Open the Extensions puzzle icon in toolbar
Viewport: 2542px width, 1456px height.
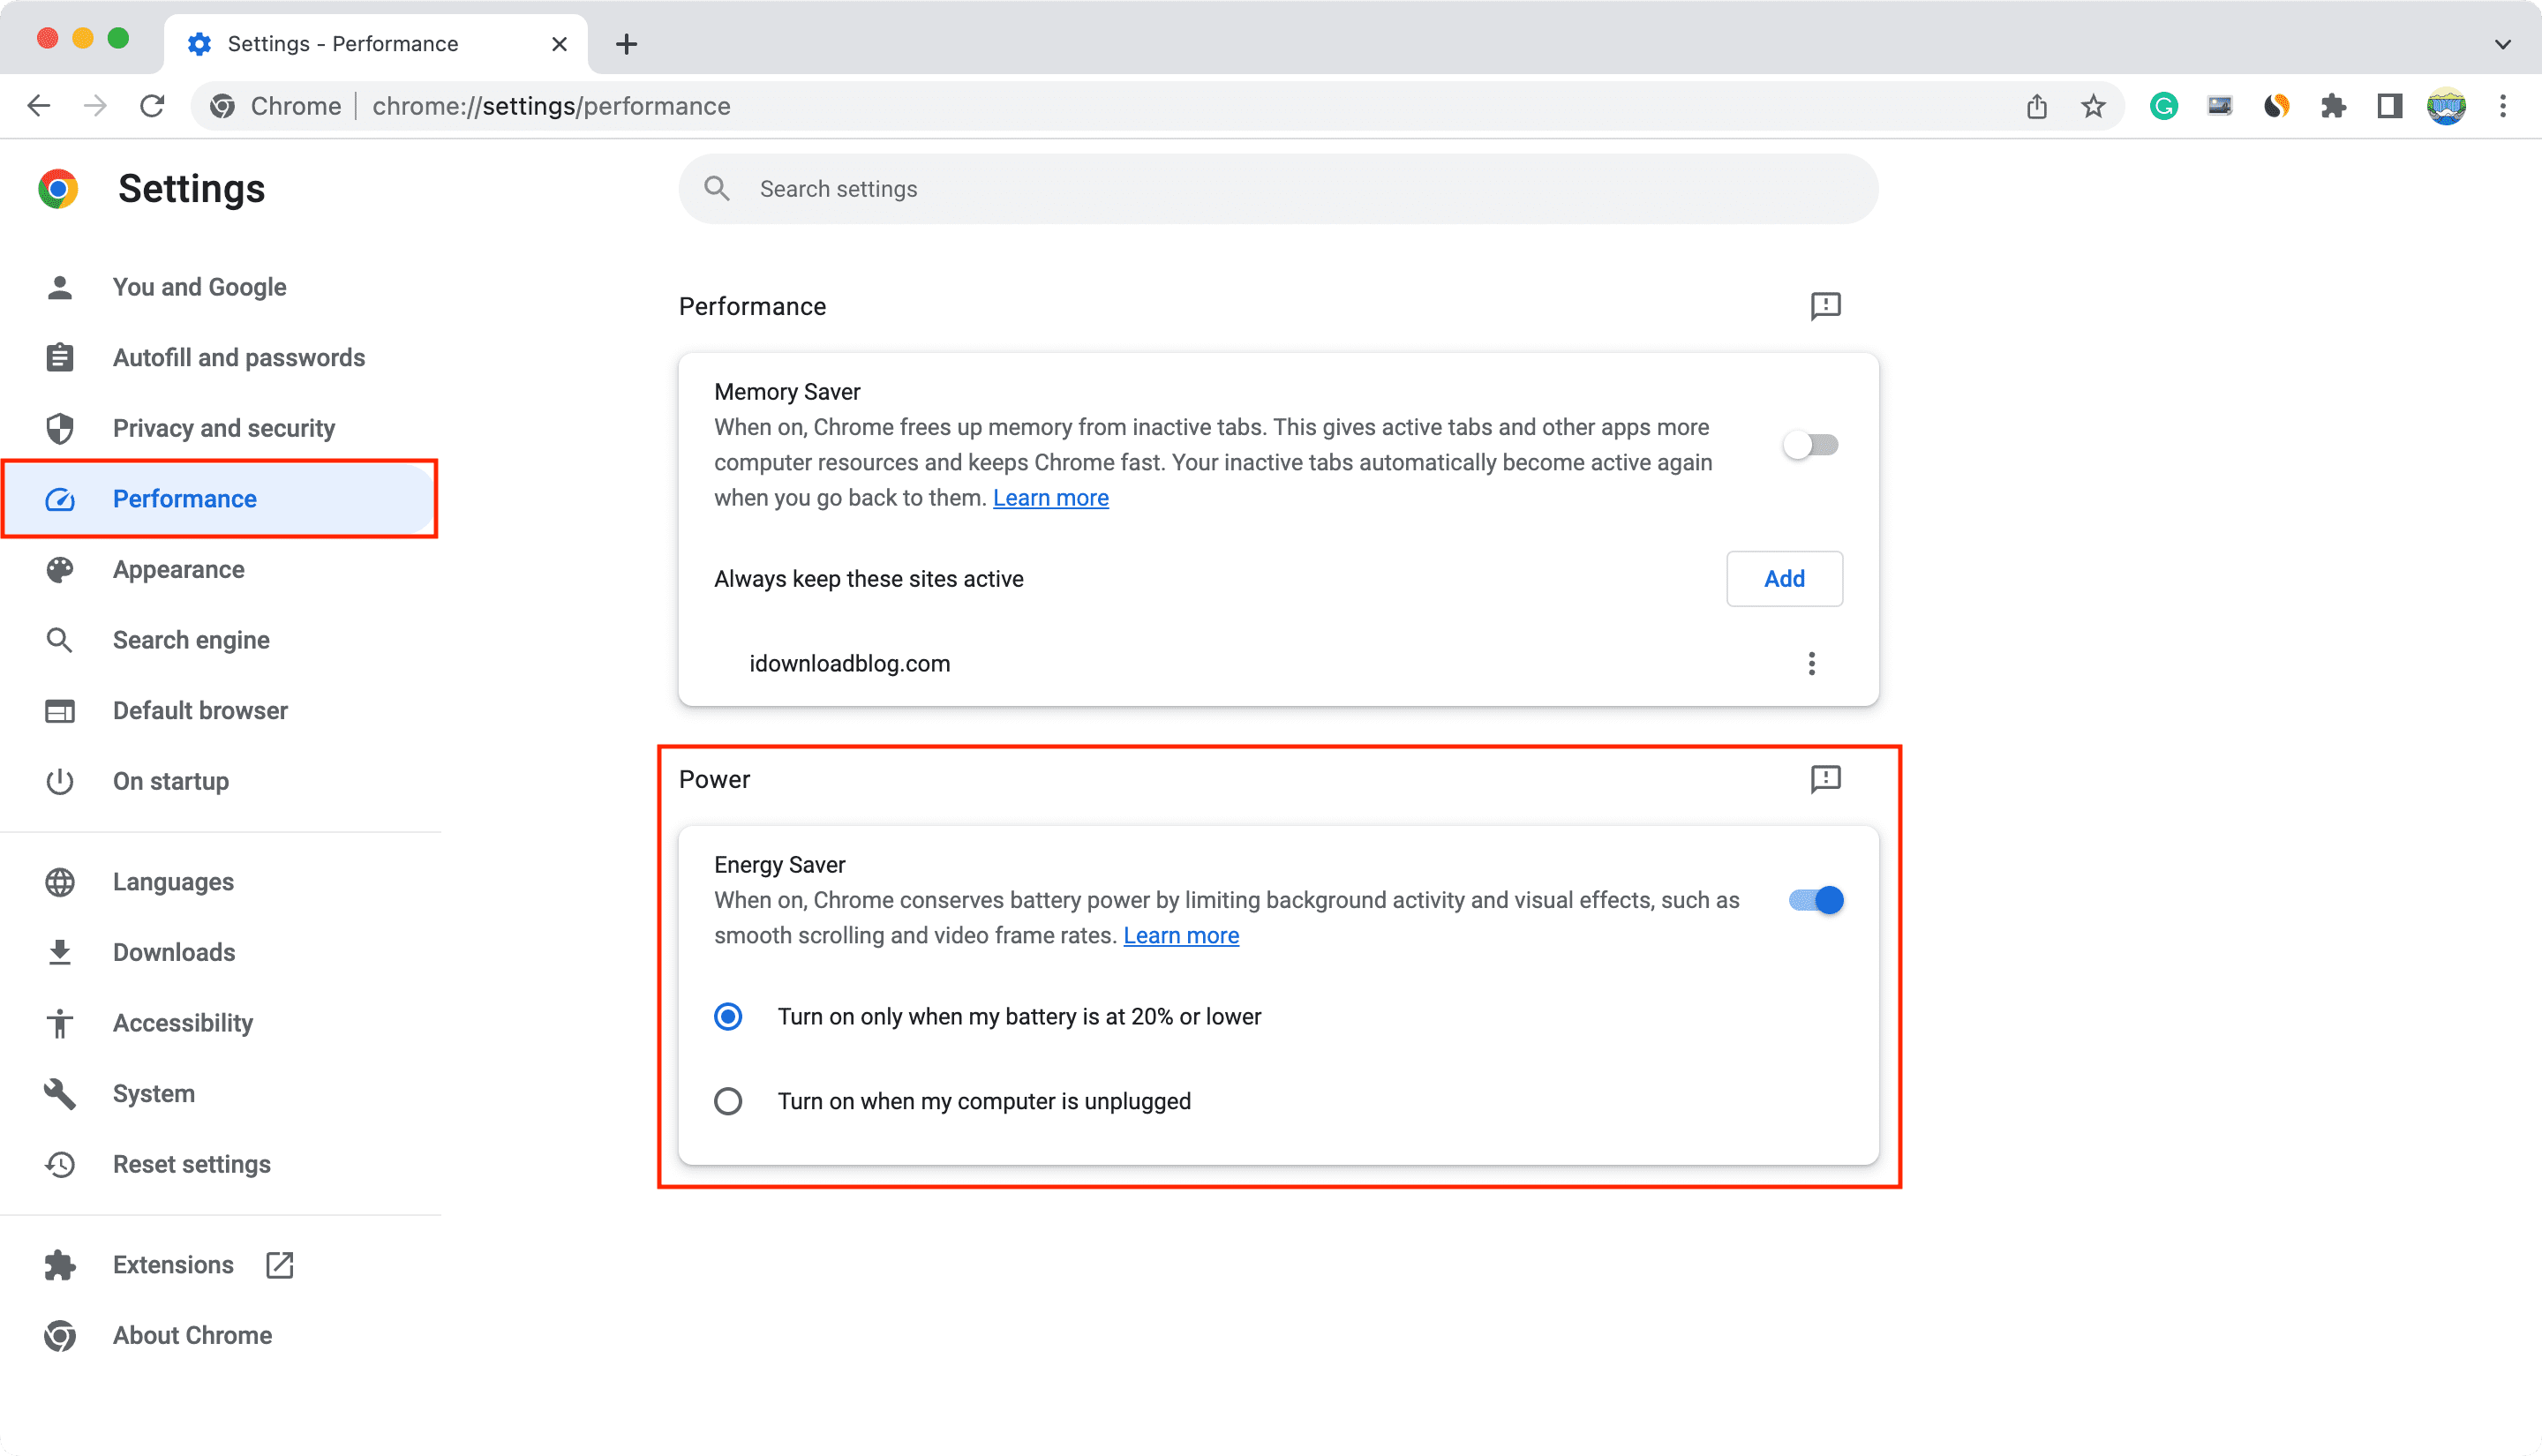click(x=2333, y=106)
